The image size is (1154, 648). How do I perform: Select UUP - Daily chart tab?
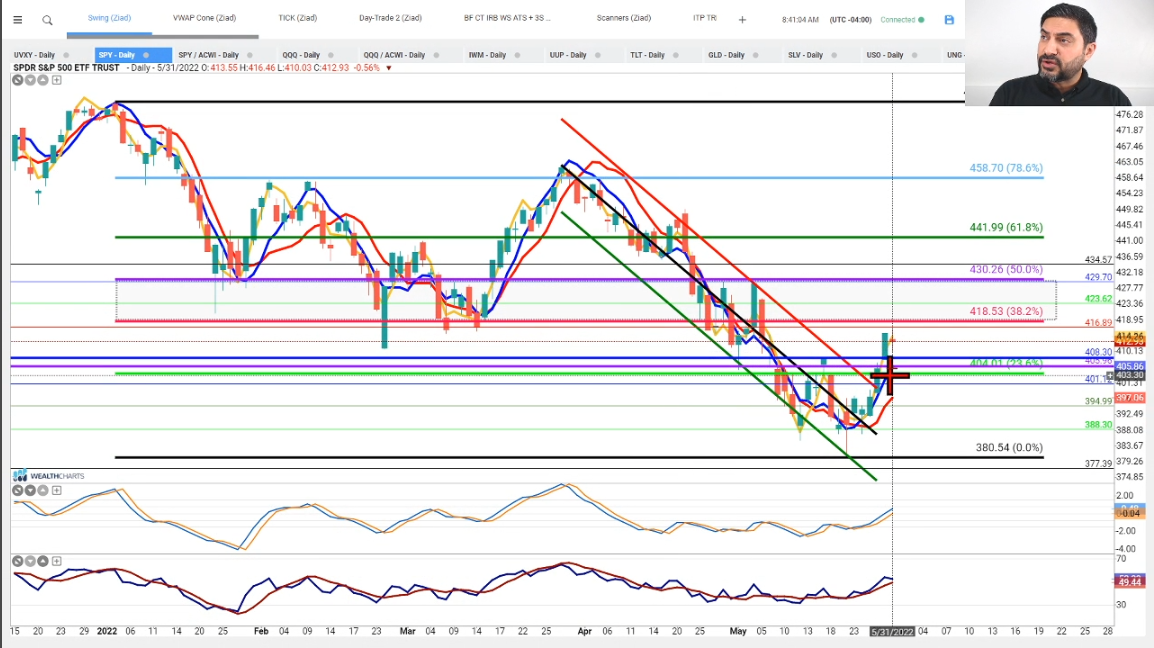(567, 55)
